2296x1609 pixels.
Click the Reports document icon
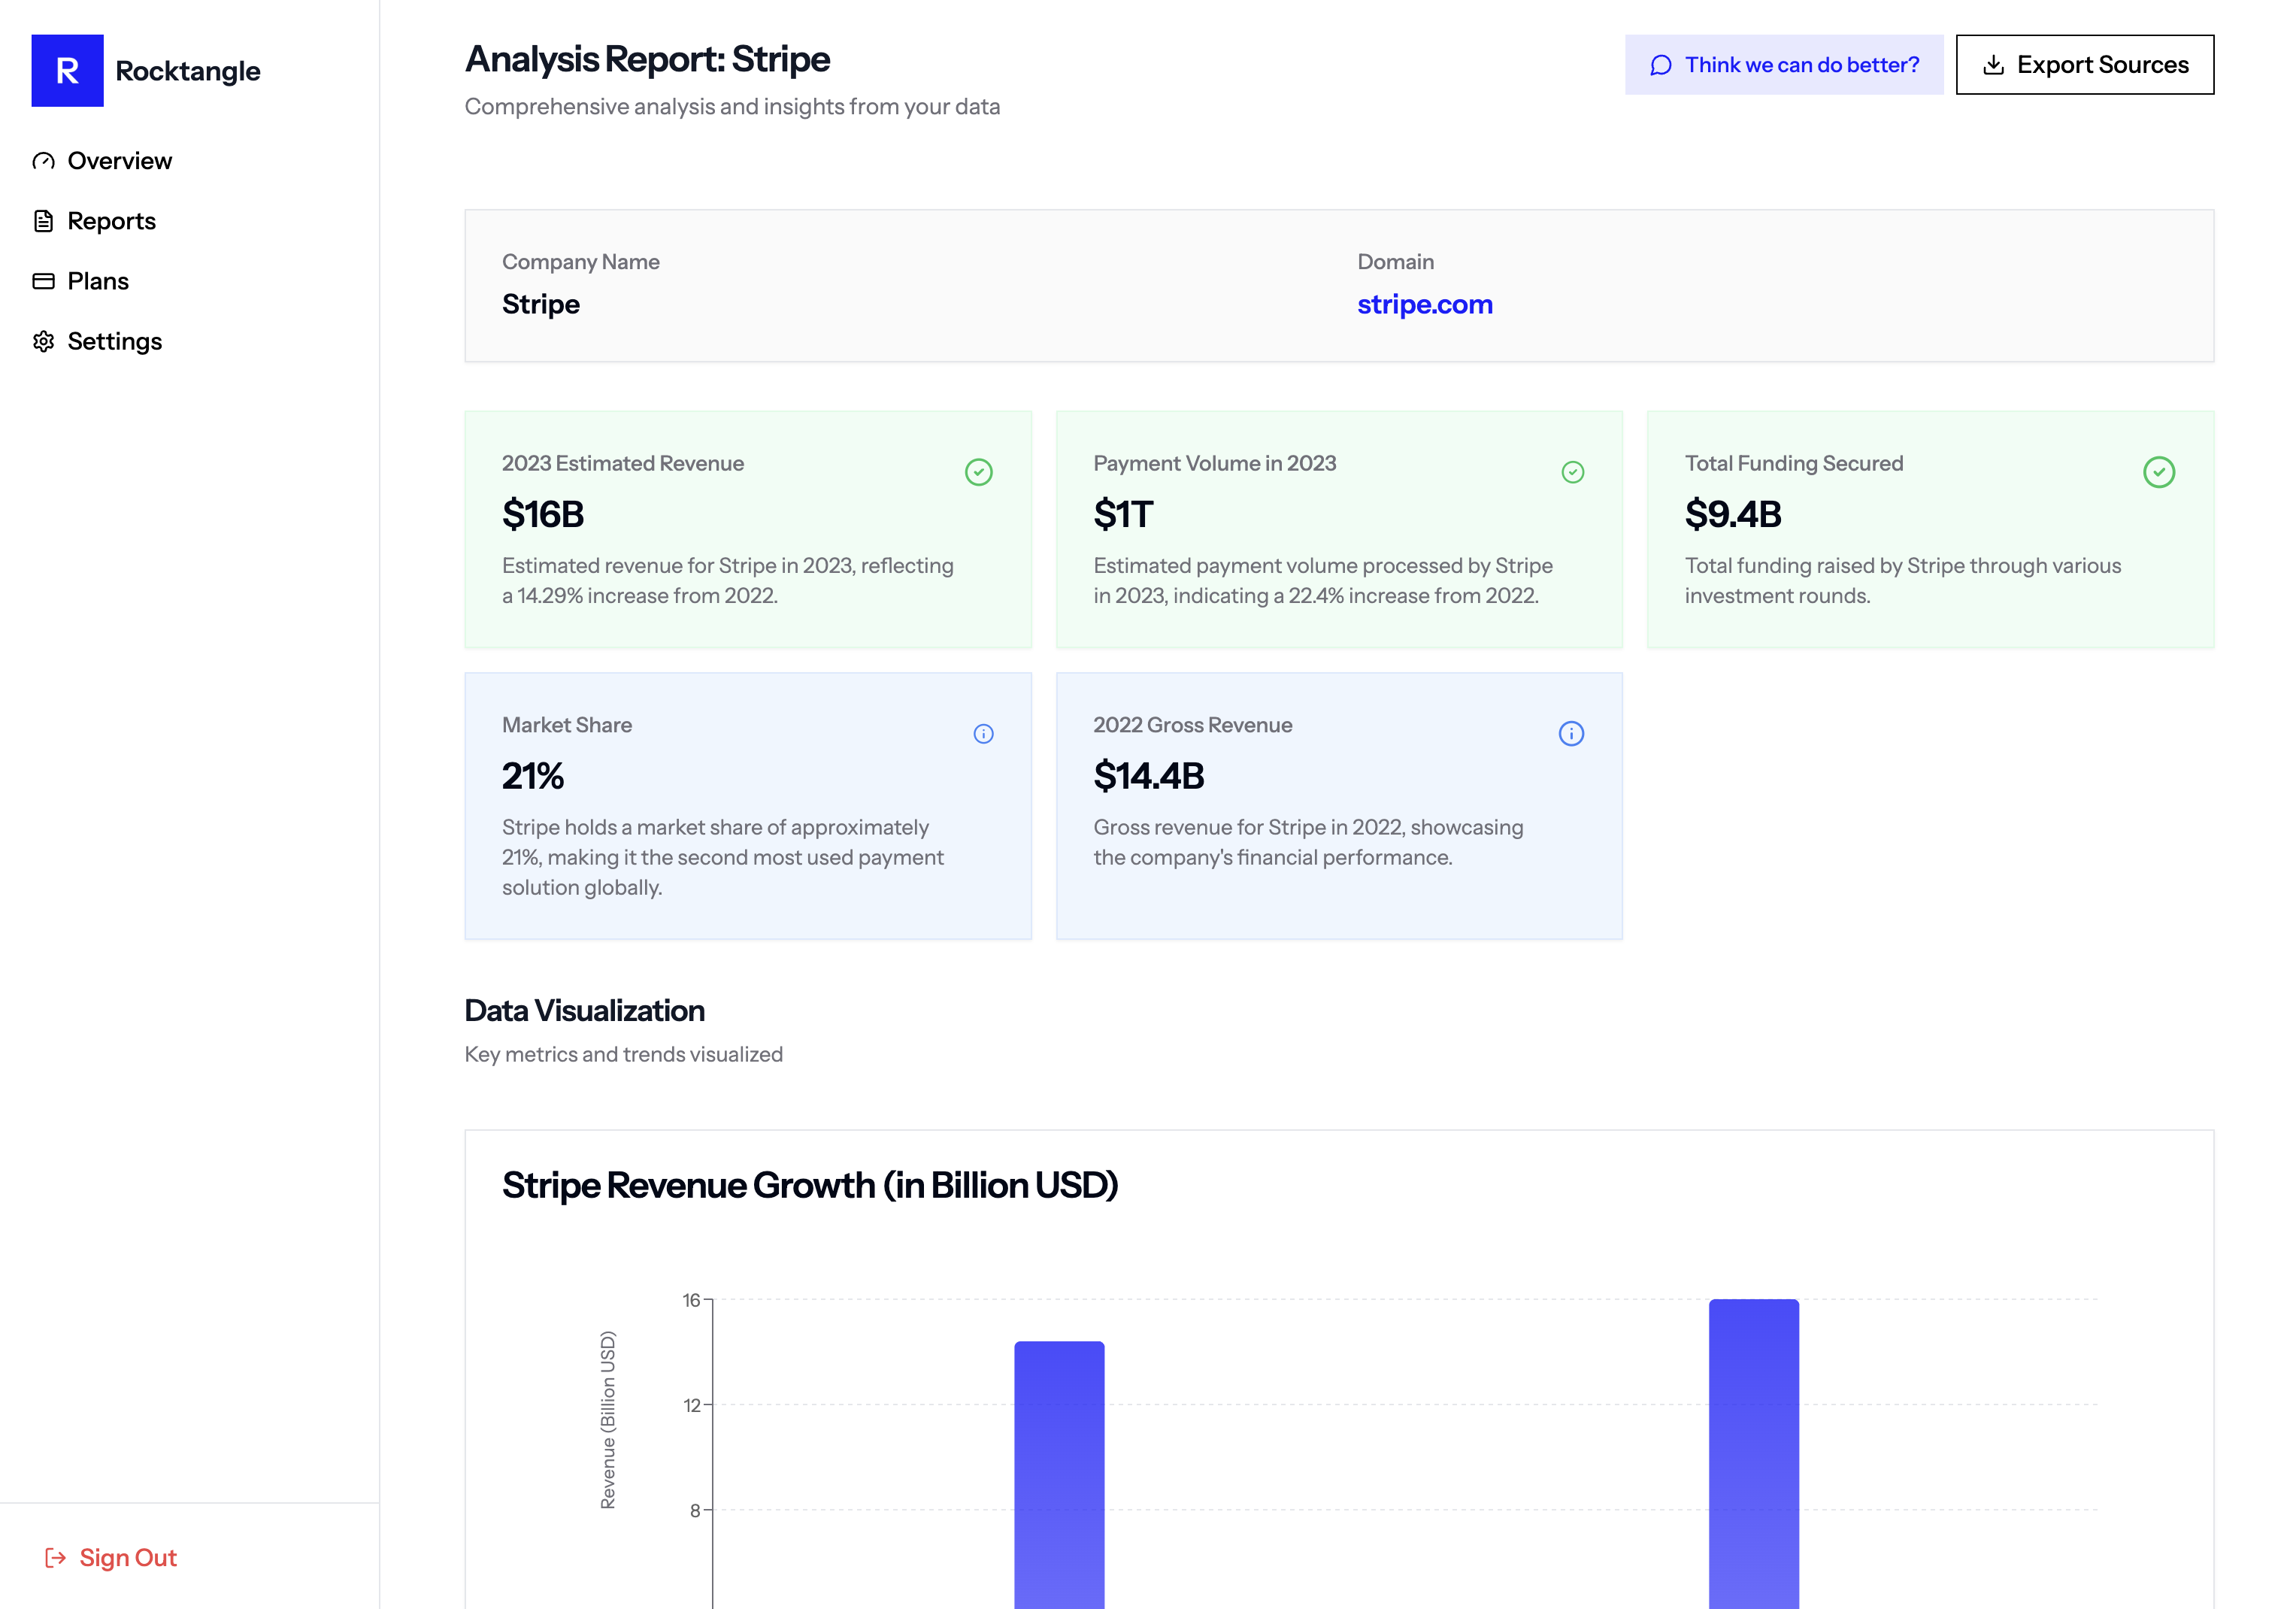point(43,221)
